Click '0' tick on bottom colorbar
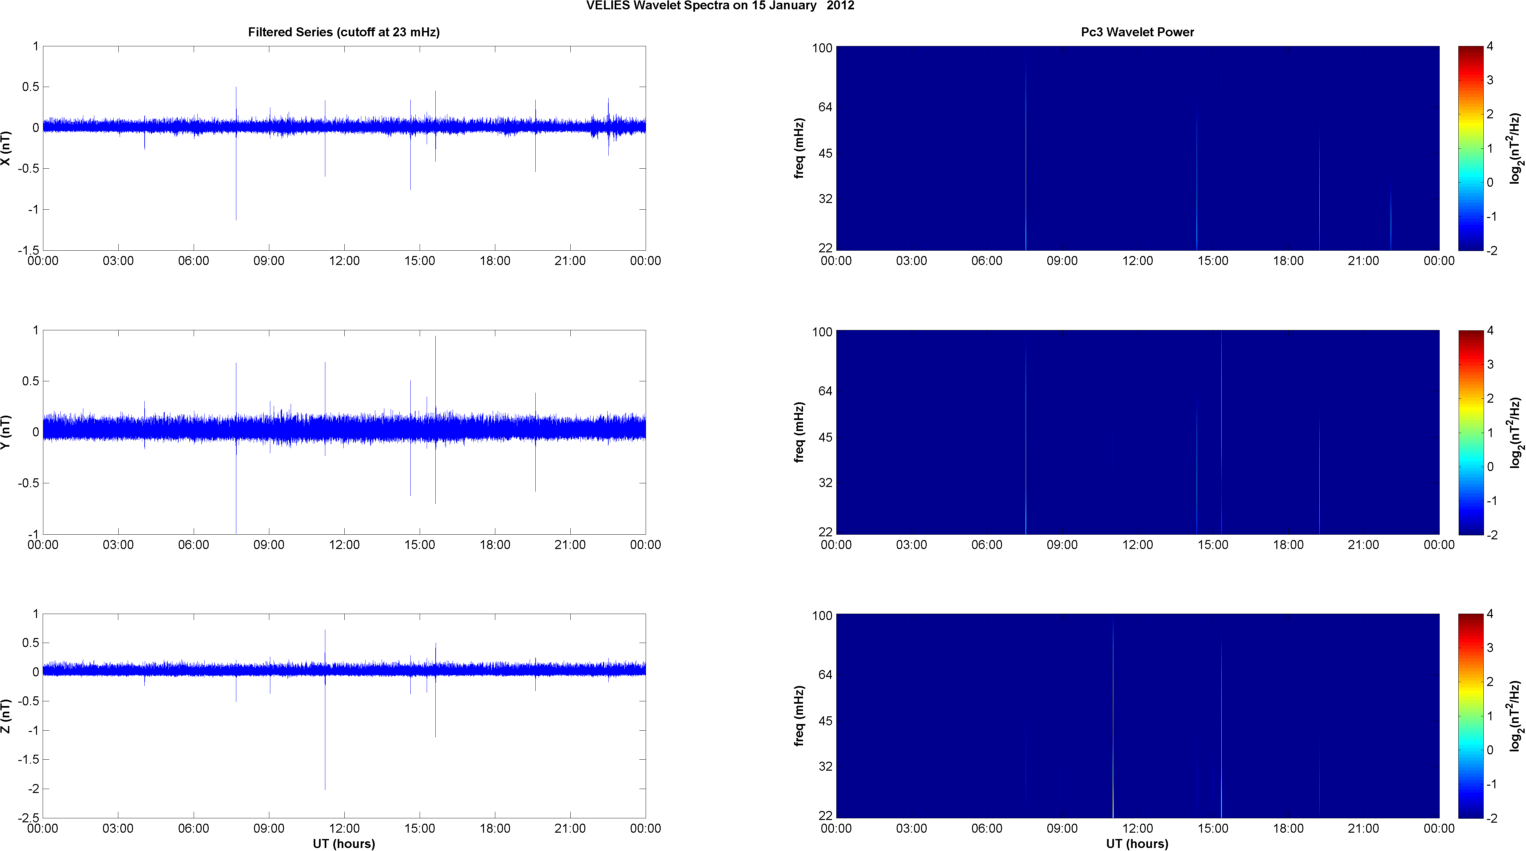Image resolution: width=1526 pixels, height=851 pixels. 1490,750
